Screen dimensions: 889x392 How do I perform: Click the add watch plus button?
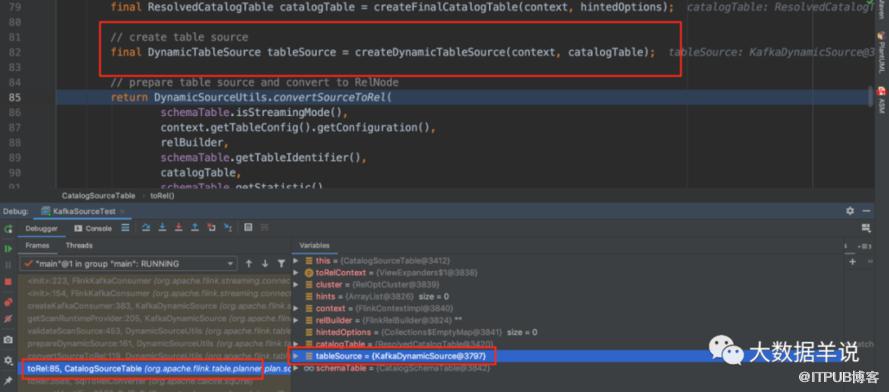click(852, 262)
